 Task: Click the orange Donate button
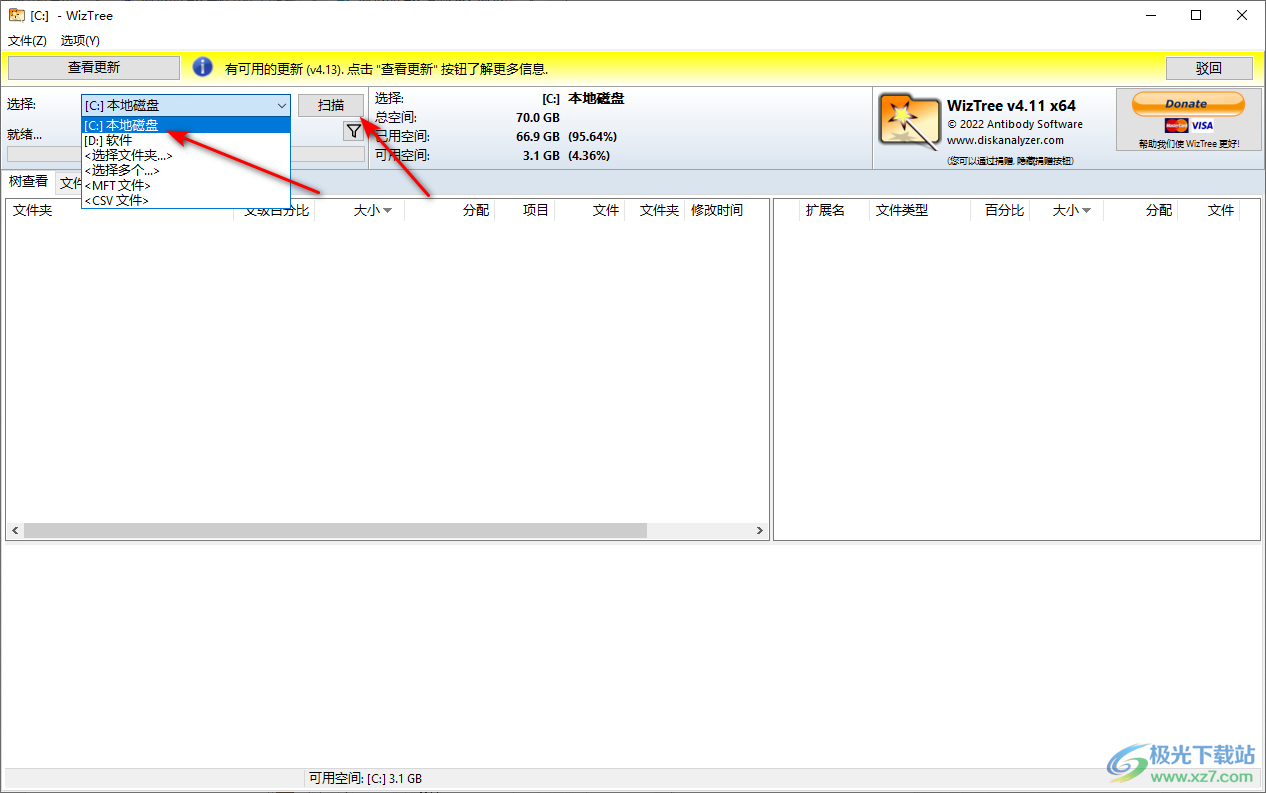1187,104
